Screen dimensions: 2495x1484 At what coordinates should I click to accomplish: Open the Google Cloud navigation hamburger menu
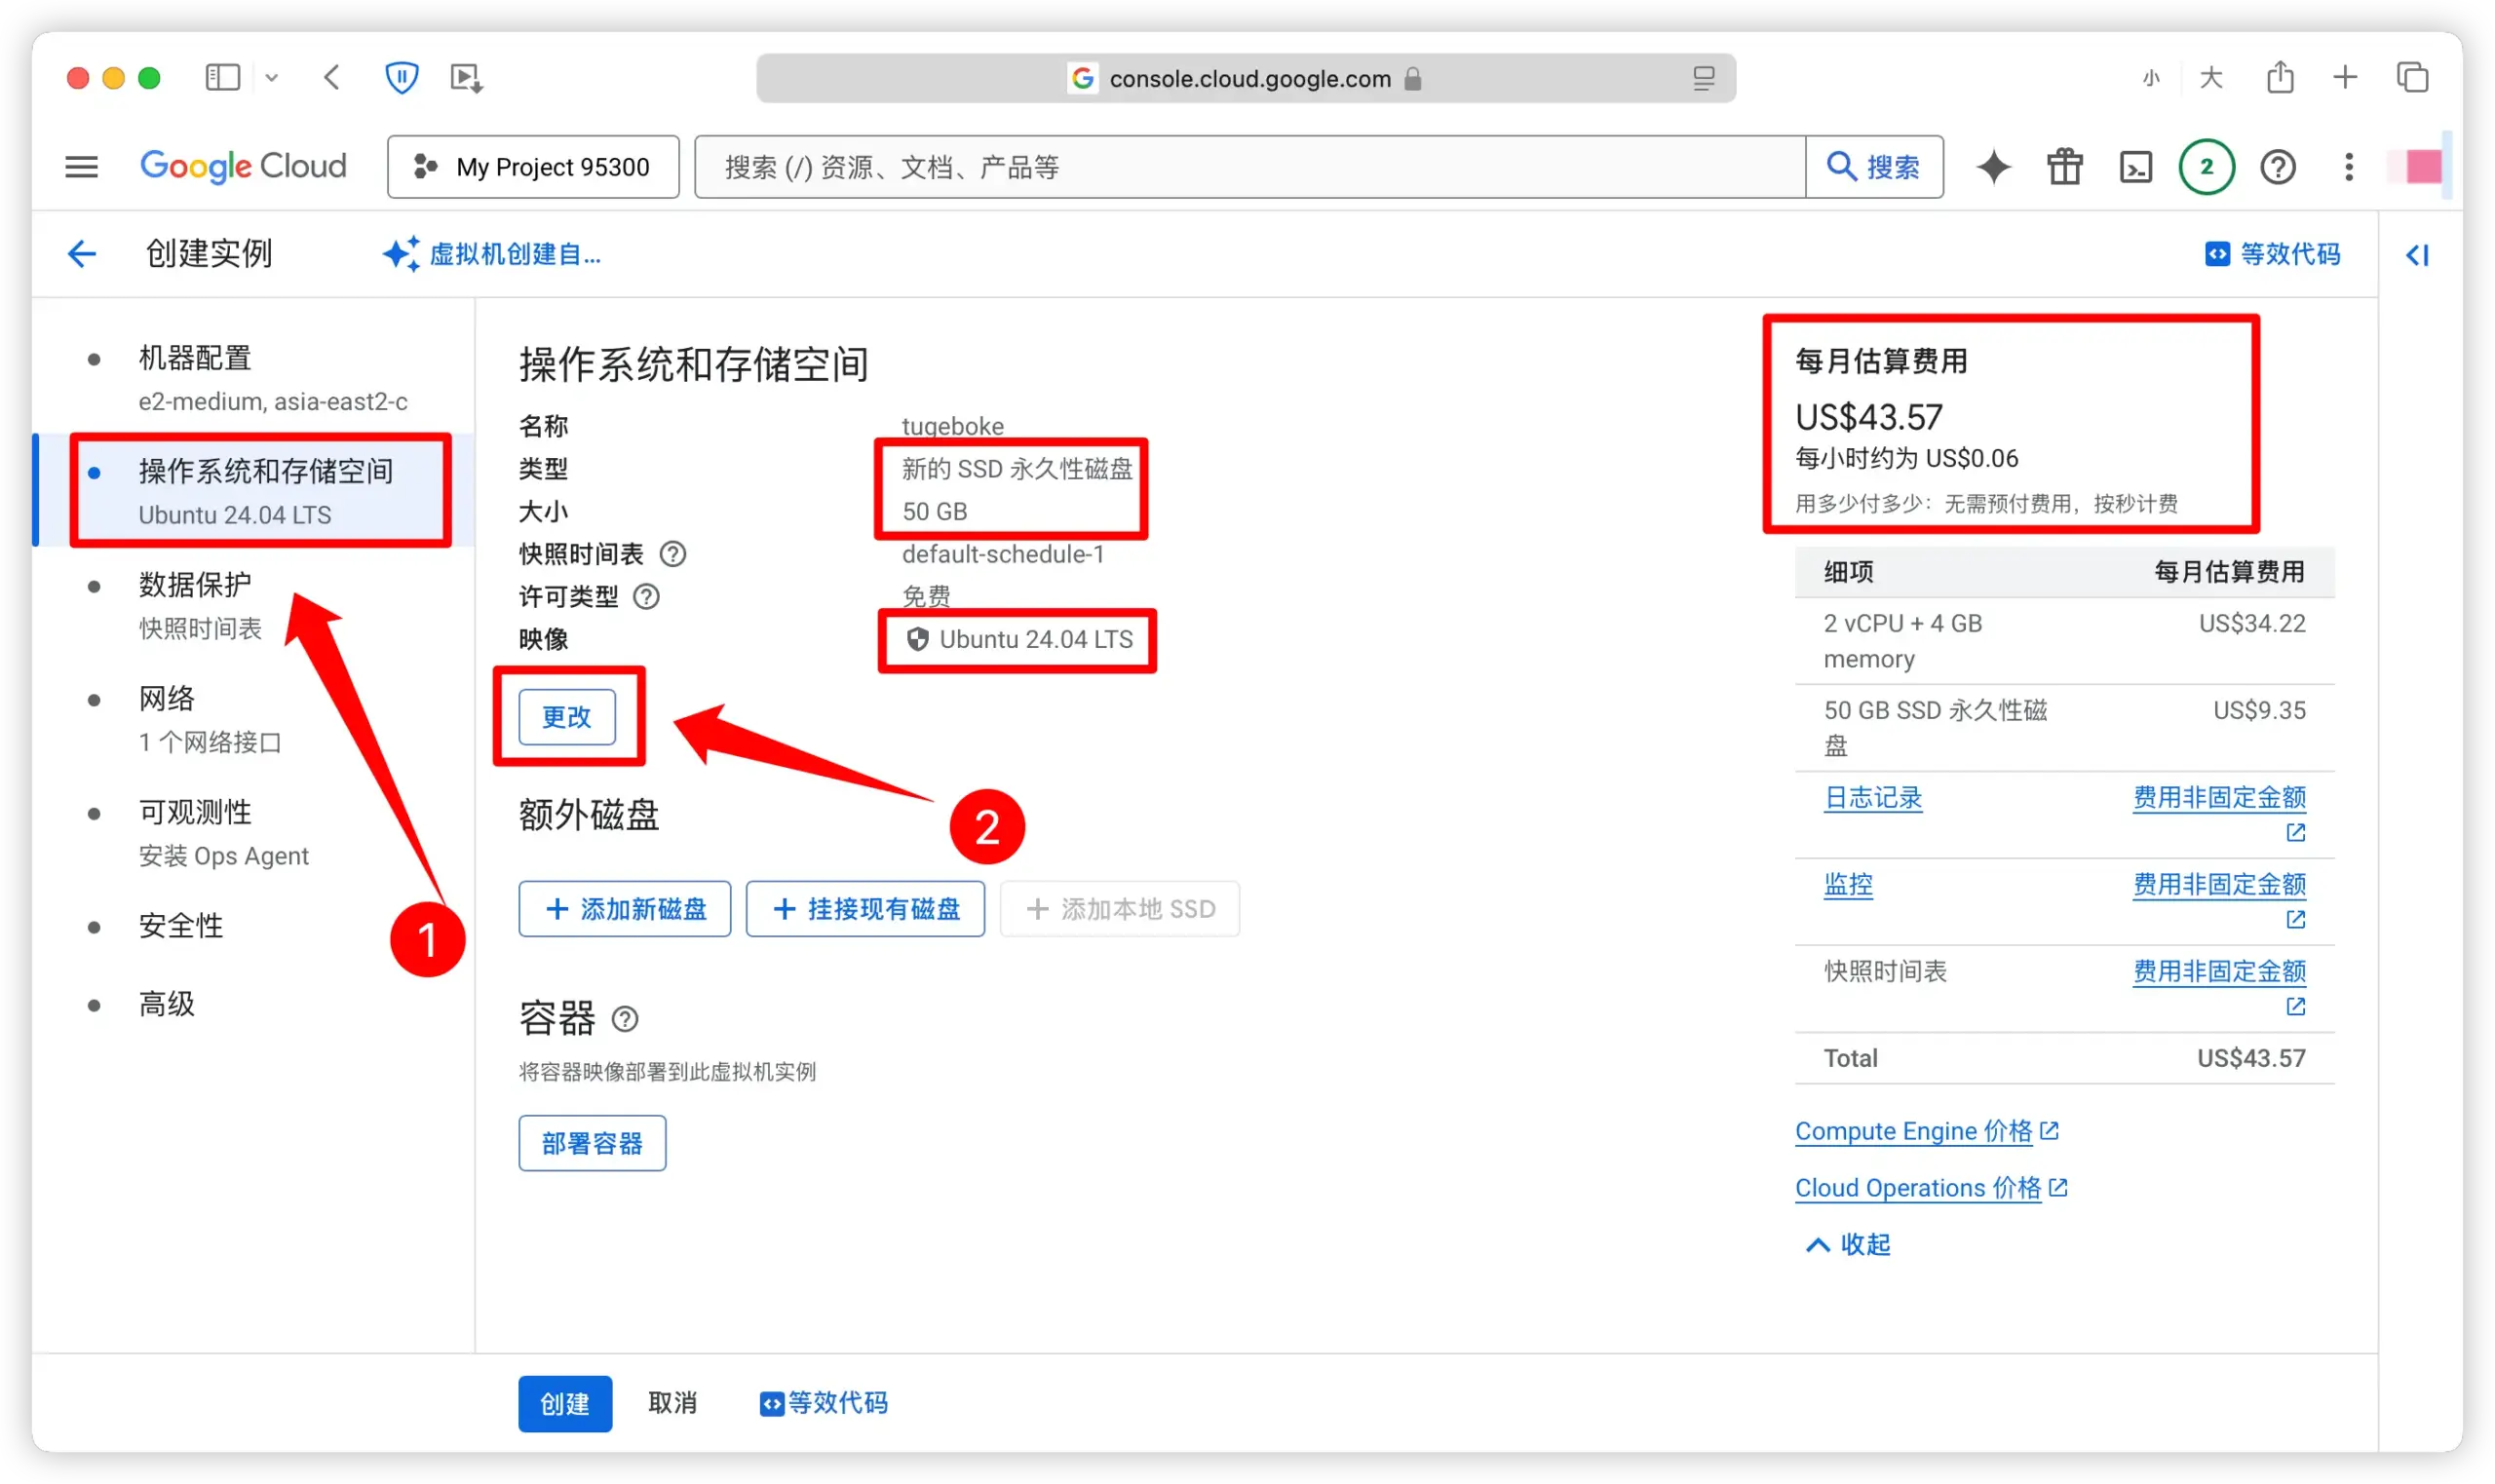(81, 166)
